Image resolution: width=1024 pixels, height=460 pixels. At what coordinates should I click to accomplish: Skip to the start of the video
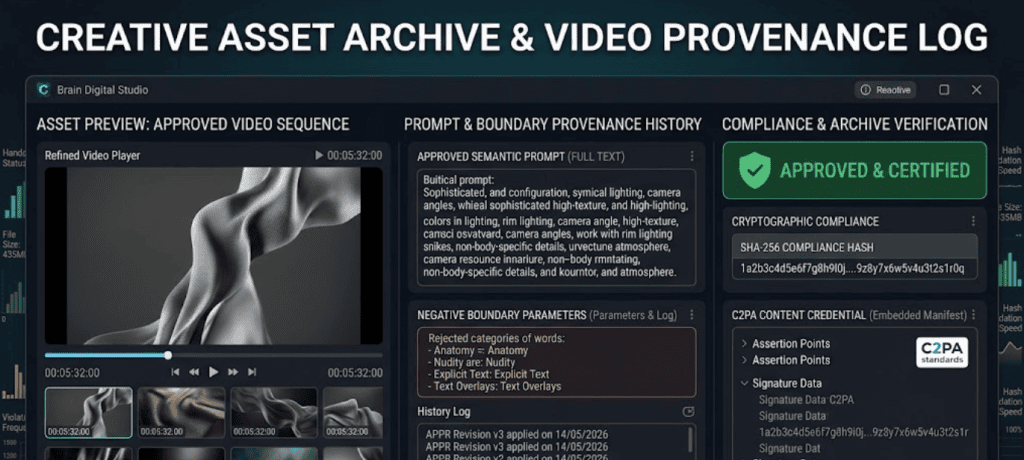[175, 372]
